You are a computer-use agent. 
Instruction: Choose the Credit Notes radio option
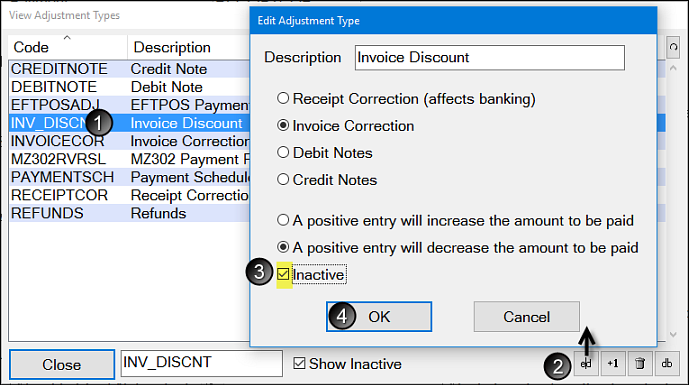click(283, 180)
